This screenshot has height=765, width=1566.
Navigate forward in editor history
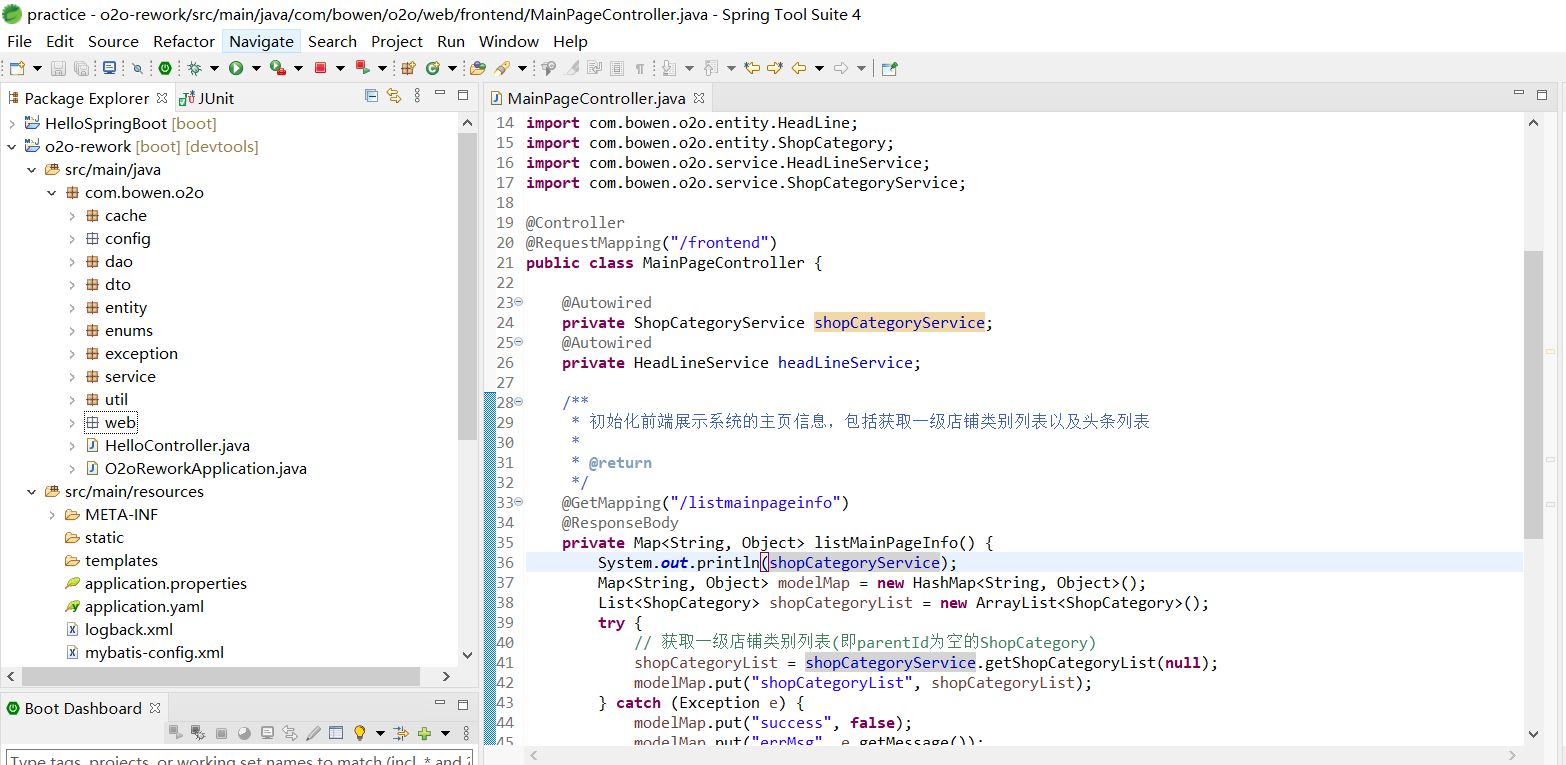pyautogui.click(x=840, y=68)
